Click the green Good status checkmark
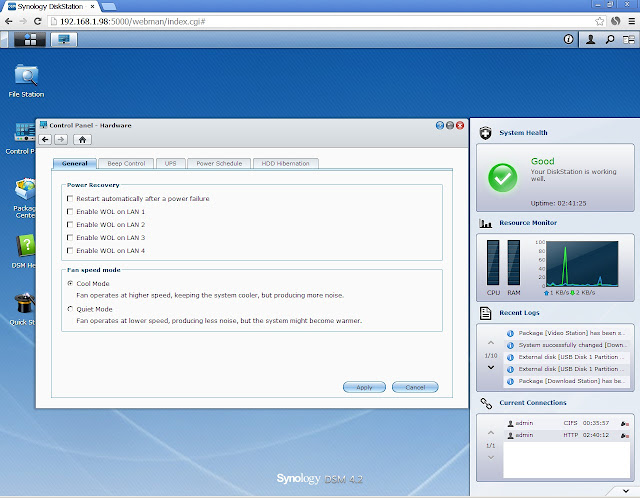The width and height of the screenshot is (640, 498). [x=502, y=178]
